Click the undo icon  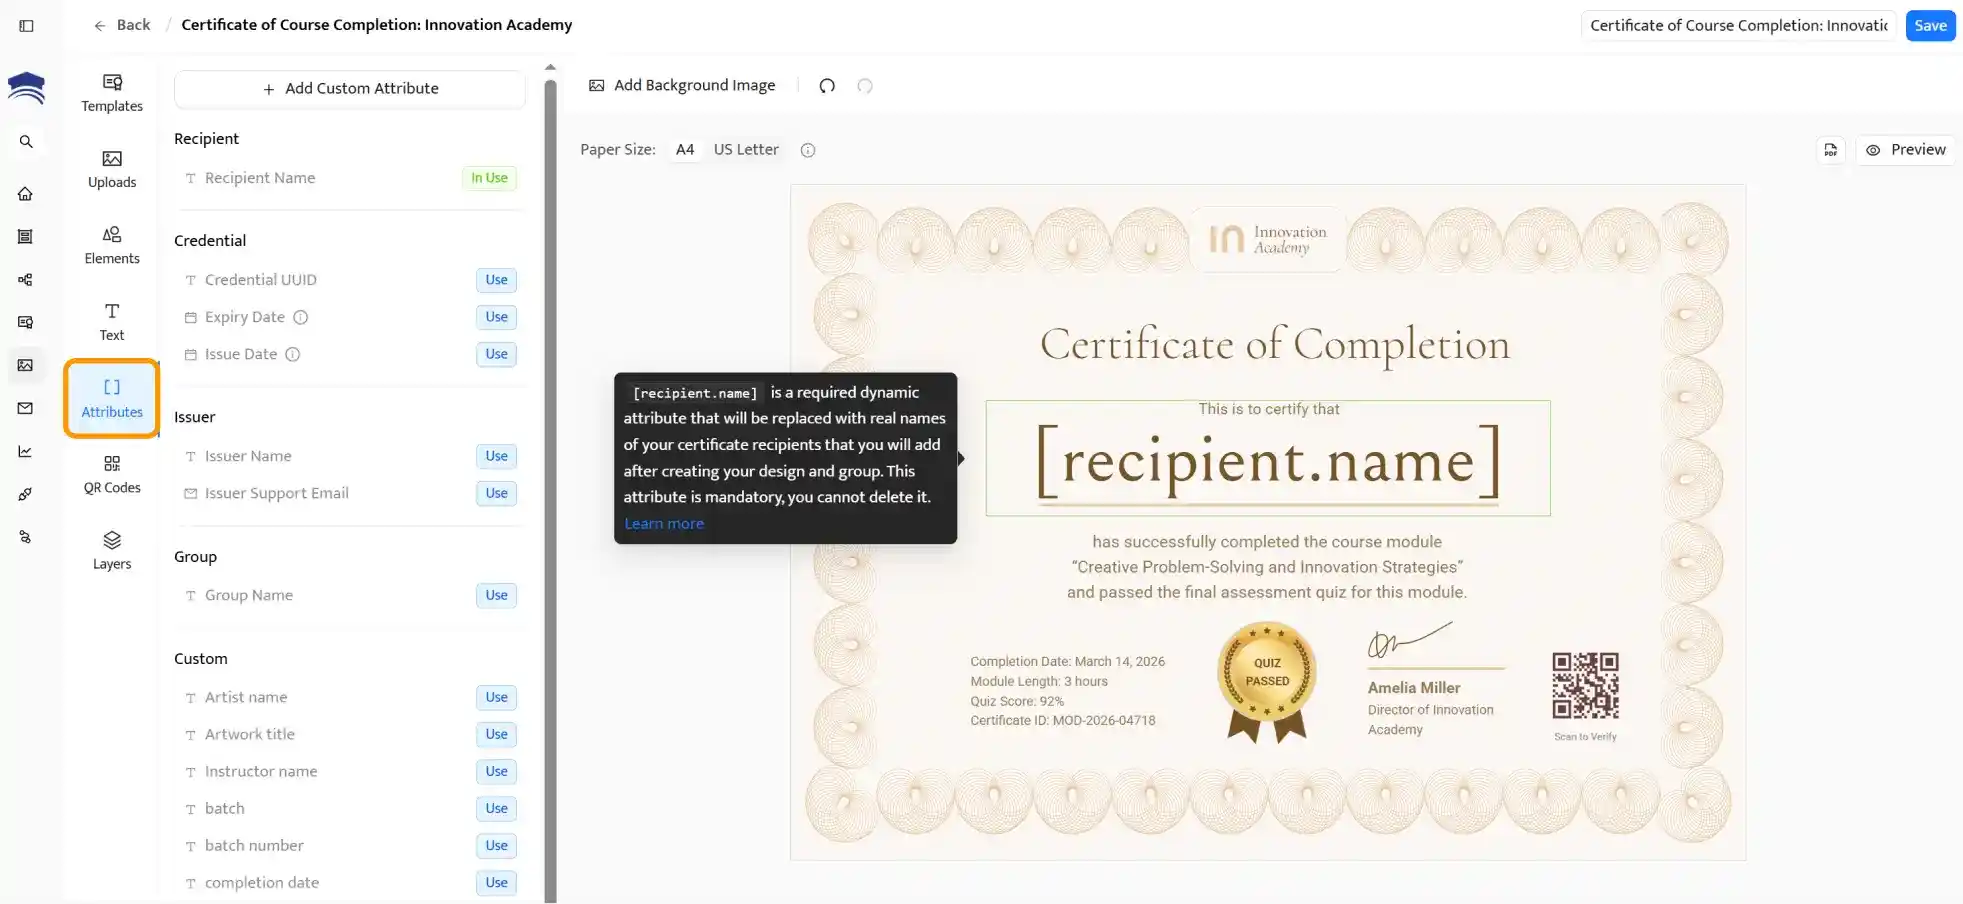coord(827,86)
